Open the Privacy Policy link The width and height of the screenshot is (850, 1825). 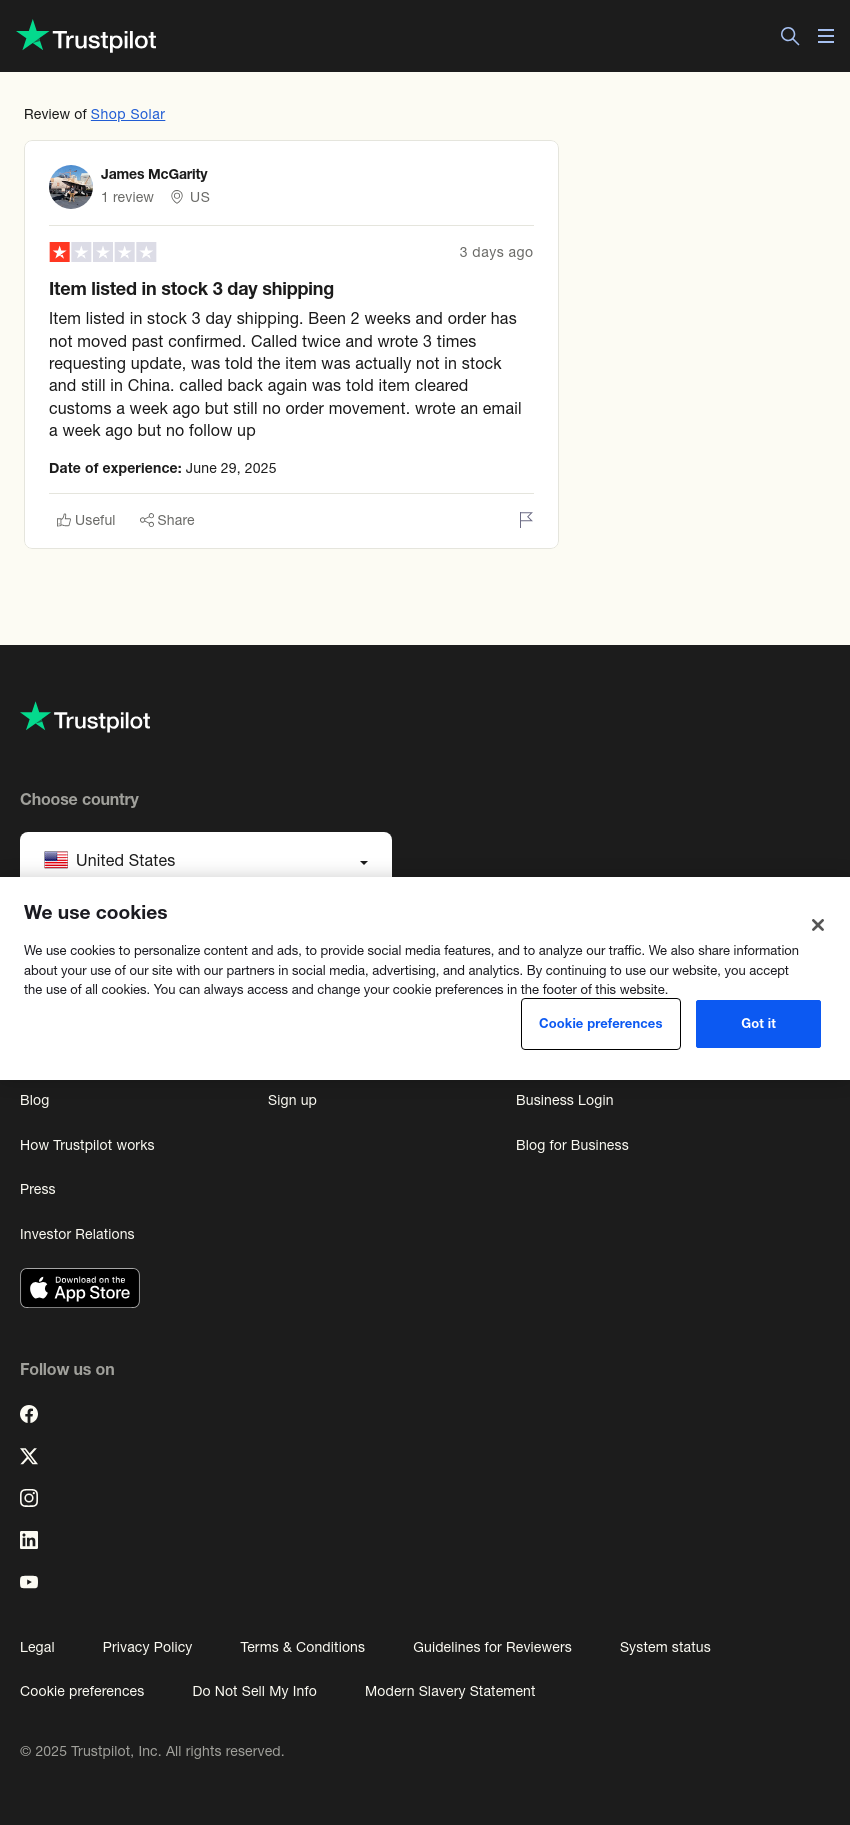(147, 1647)
